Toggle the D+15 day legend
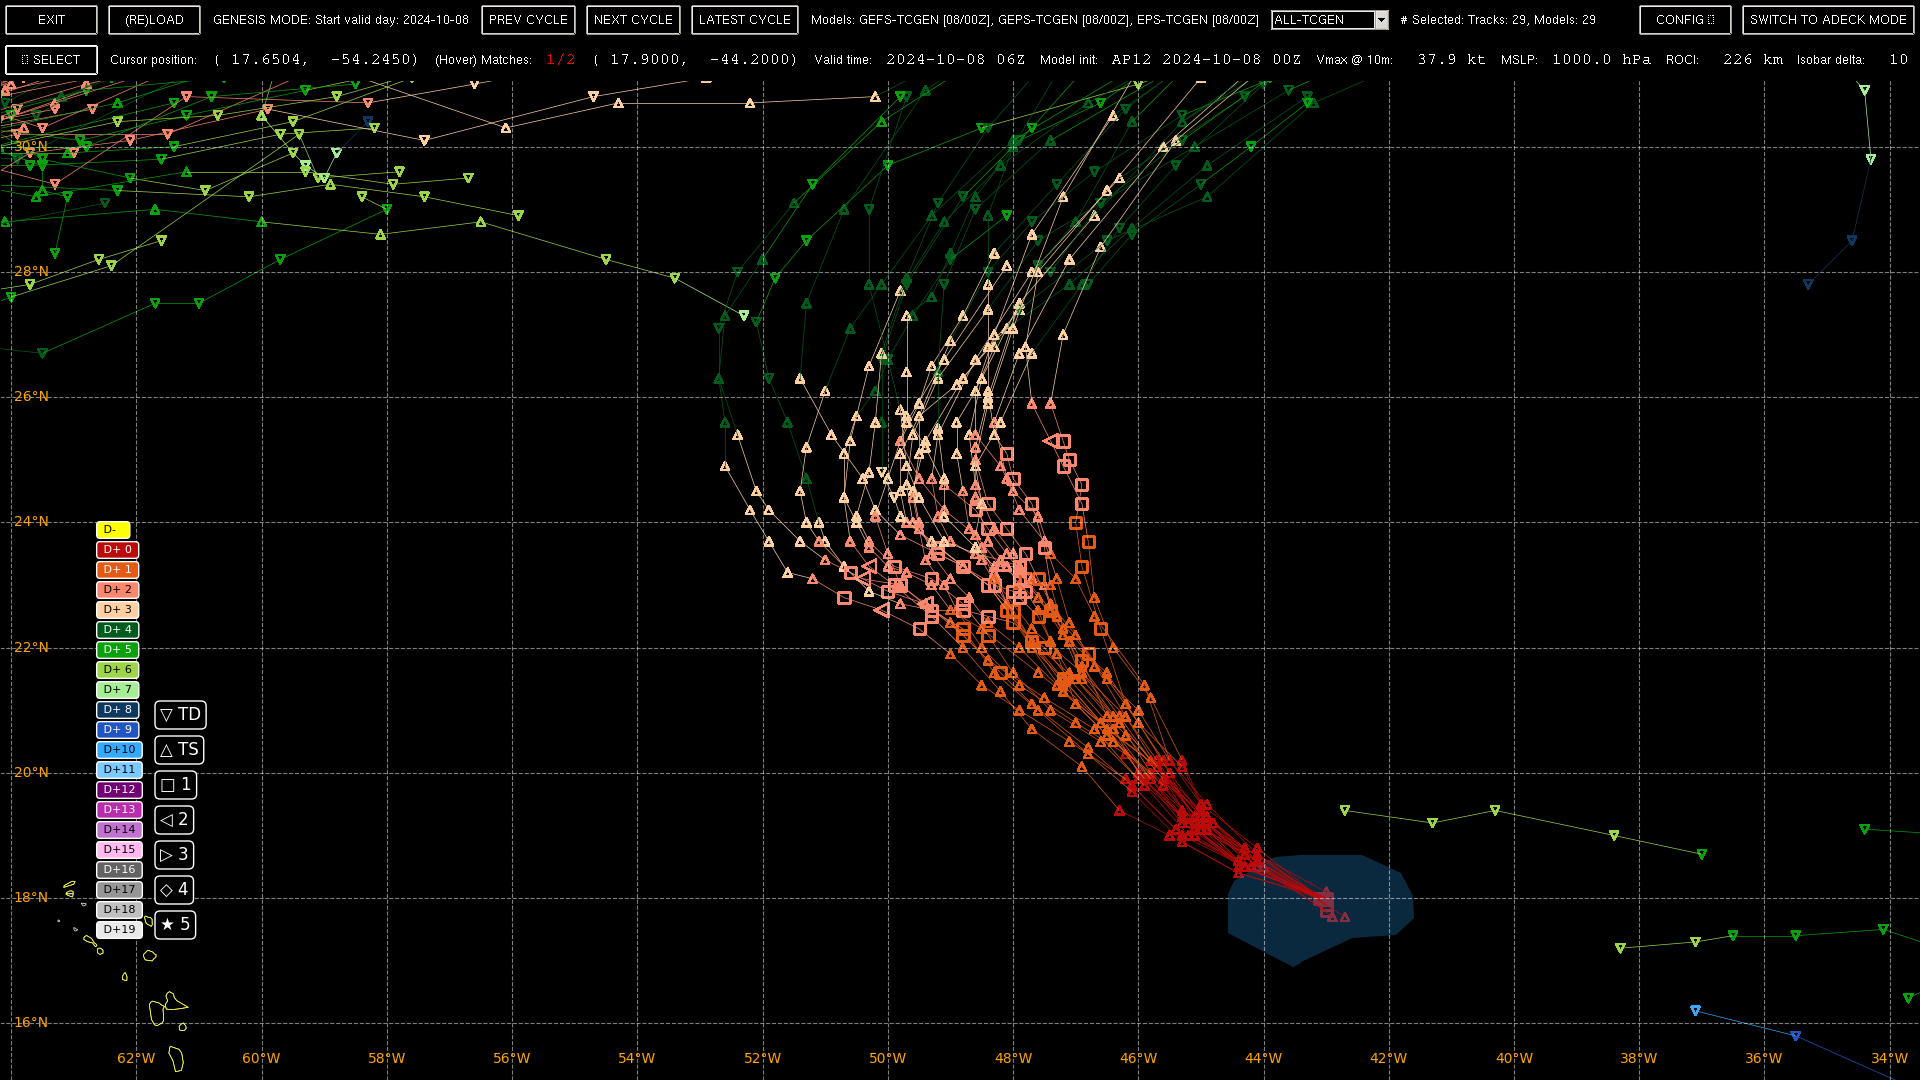This screenshot has width=1920, height=1080. pos(119,850)
